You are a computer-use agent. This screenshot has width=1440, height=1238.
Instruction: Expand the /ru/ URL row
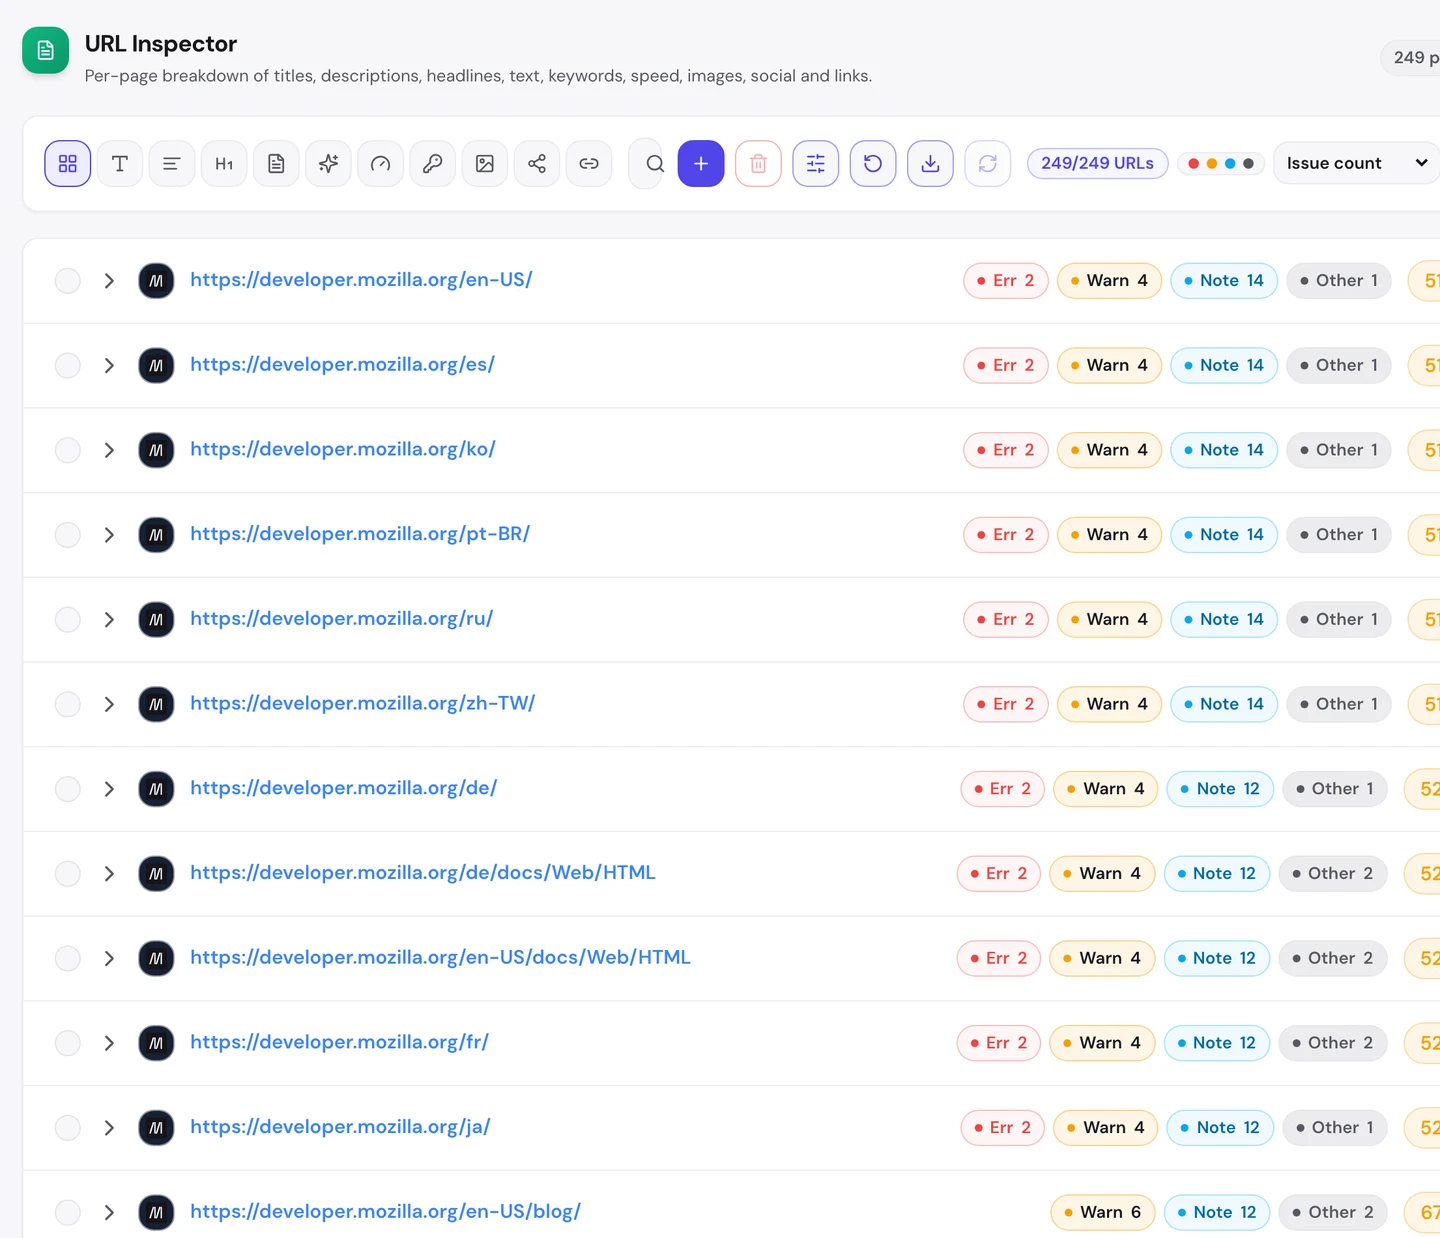tap(109, 620)
